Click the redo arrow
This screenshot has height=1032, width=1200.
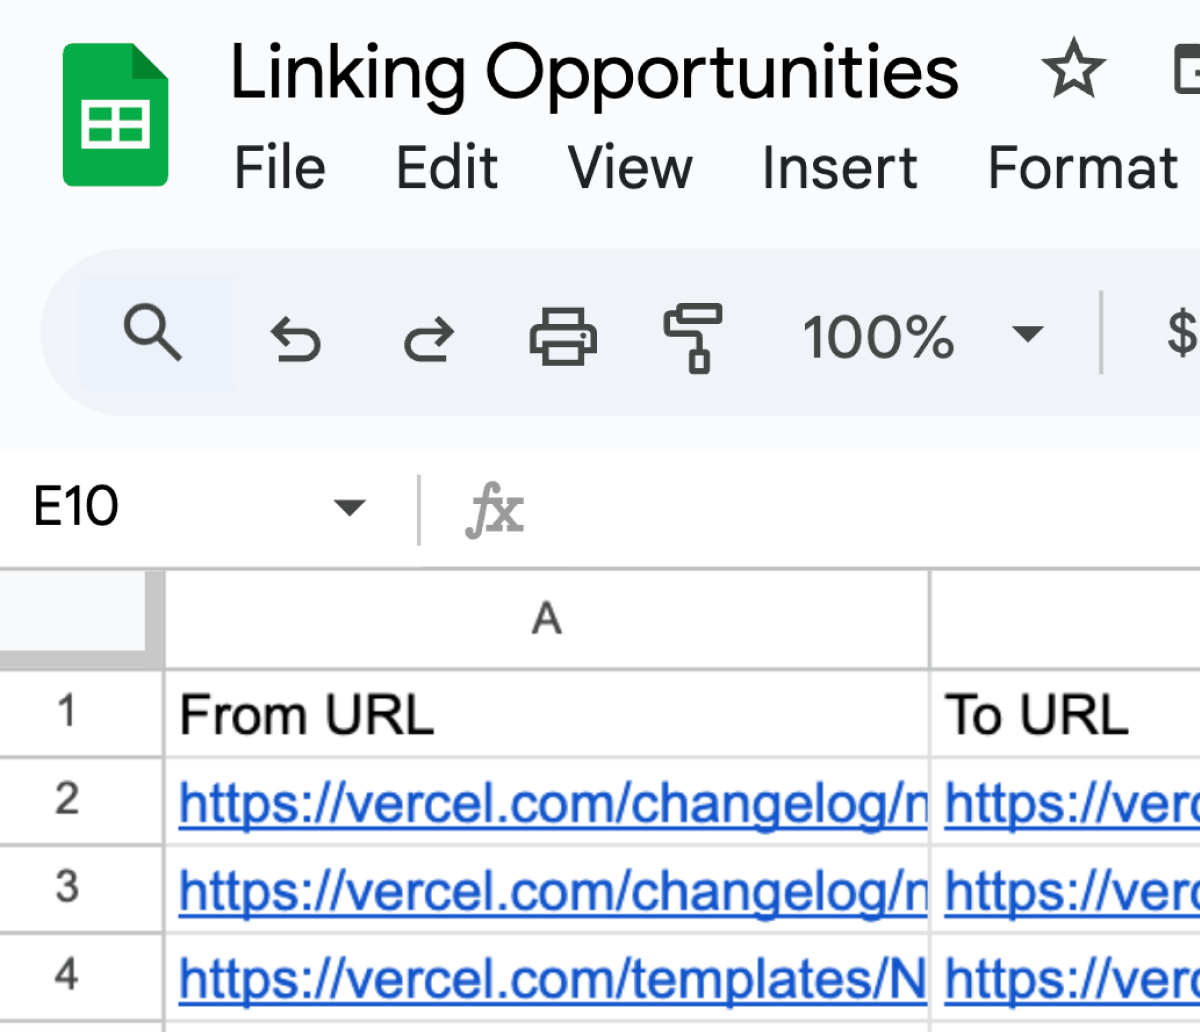coord(428,337)
